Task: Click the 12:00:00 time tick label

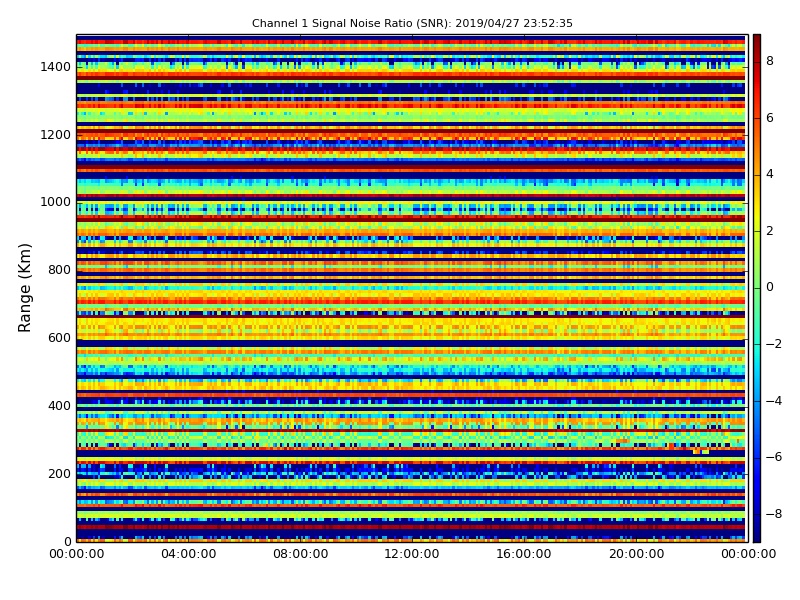Action: [x=412, y=554]
